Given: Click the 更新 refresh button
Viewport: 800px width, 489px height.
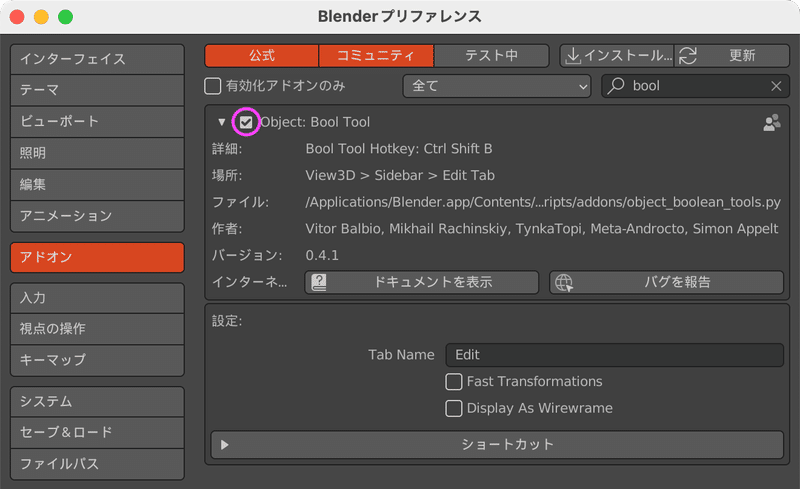Looking at the screenshot, I should tap(732, 56).
